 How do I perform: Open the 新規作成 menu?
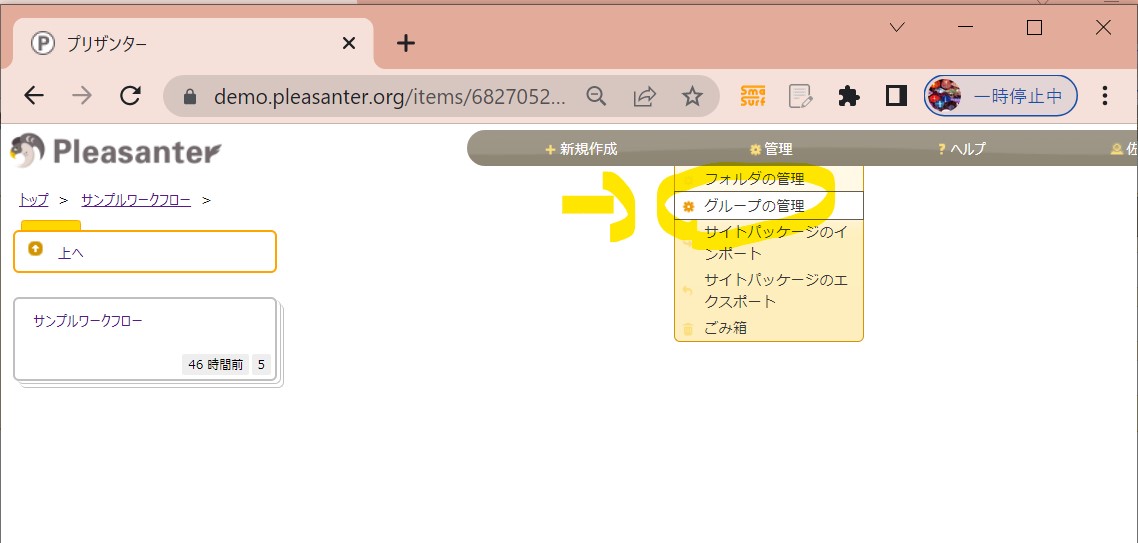(x=581, y=149)
